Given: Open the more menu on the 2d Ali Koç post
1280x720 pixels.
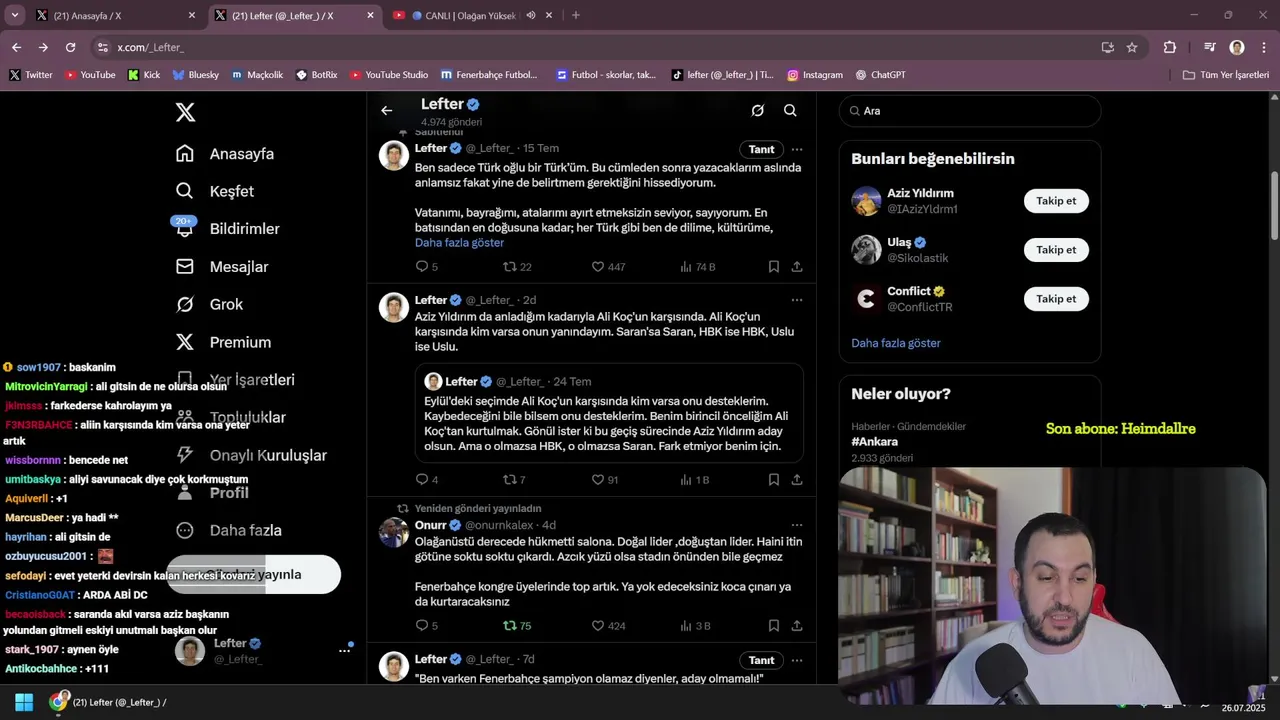Looking at the screenshot, I should coord(797,300).
